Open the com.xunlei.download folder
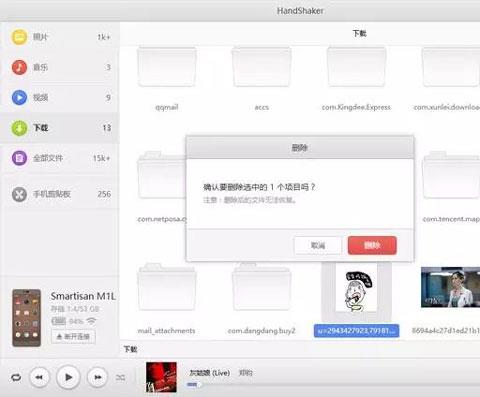 (x=451, y=68)
